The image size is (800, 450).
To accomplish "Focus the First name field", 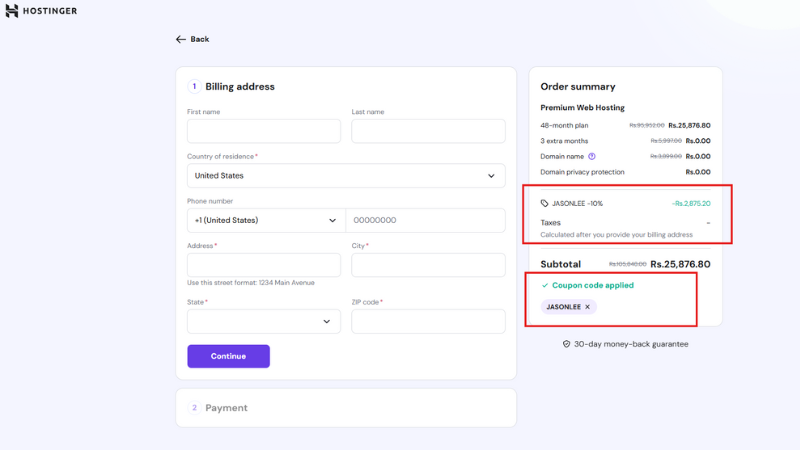I will tap(264, 131).
